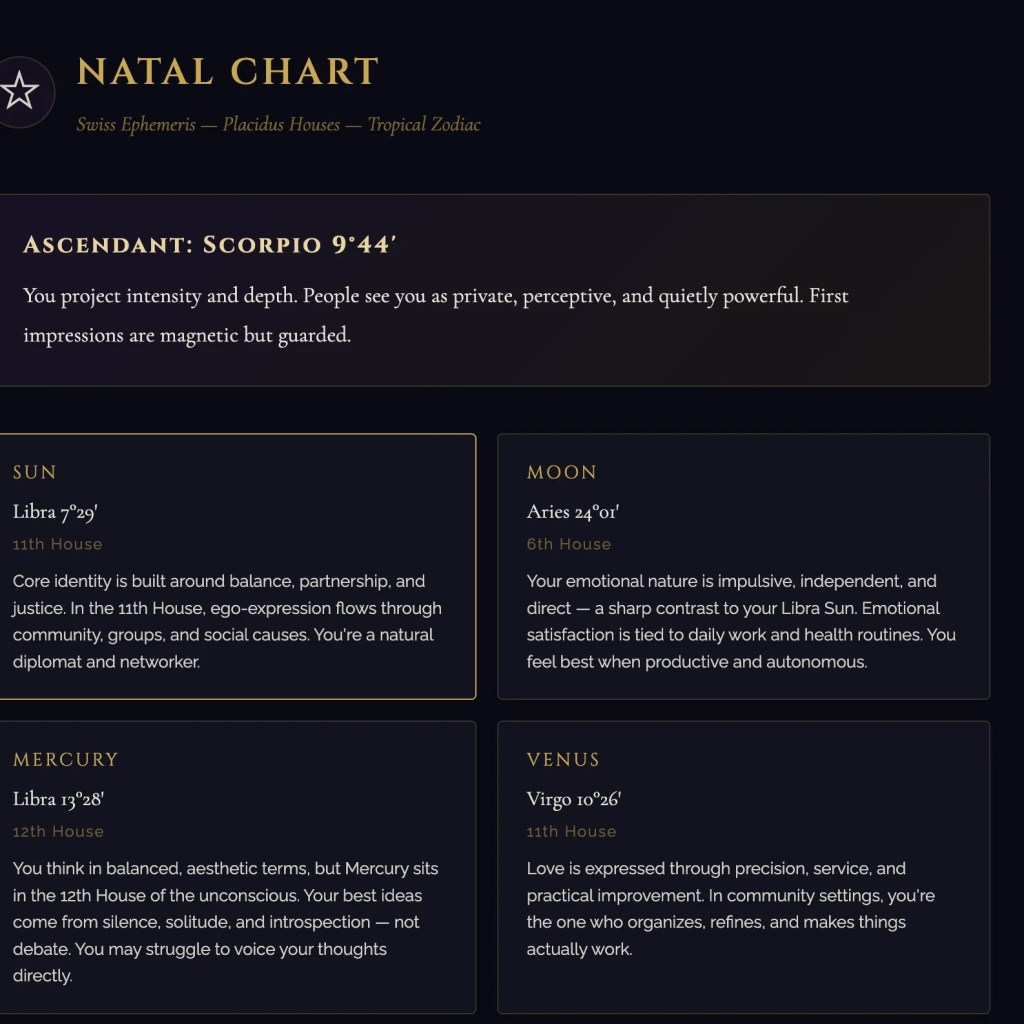Click the Moon title label
This screenshot has width=1024, height=1024.
[562, 472]
